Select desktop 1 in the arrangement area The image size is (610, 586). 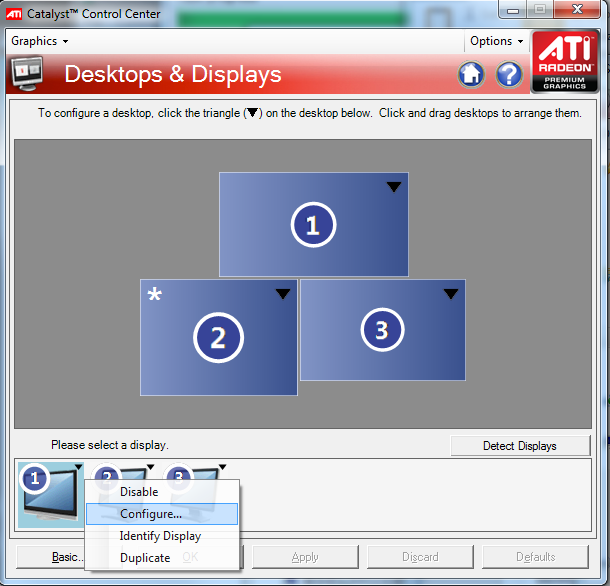(x=314, y=225)
